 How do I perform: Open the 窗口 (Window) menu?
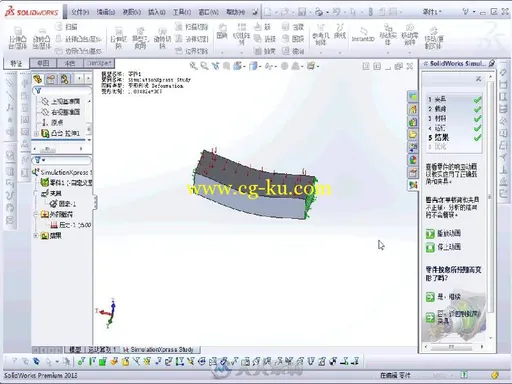tap(208, 12)
